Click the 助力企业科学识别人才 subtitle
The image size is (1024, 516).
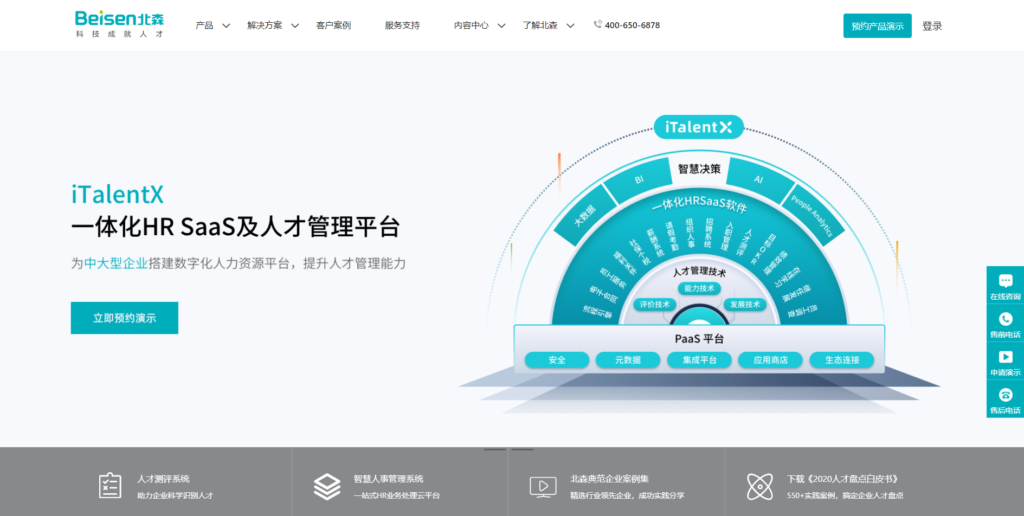click(175, 496)
